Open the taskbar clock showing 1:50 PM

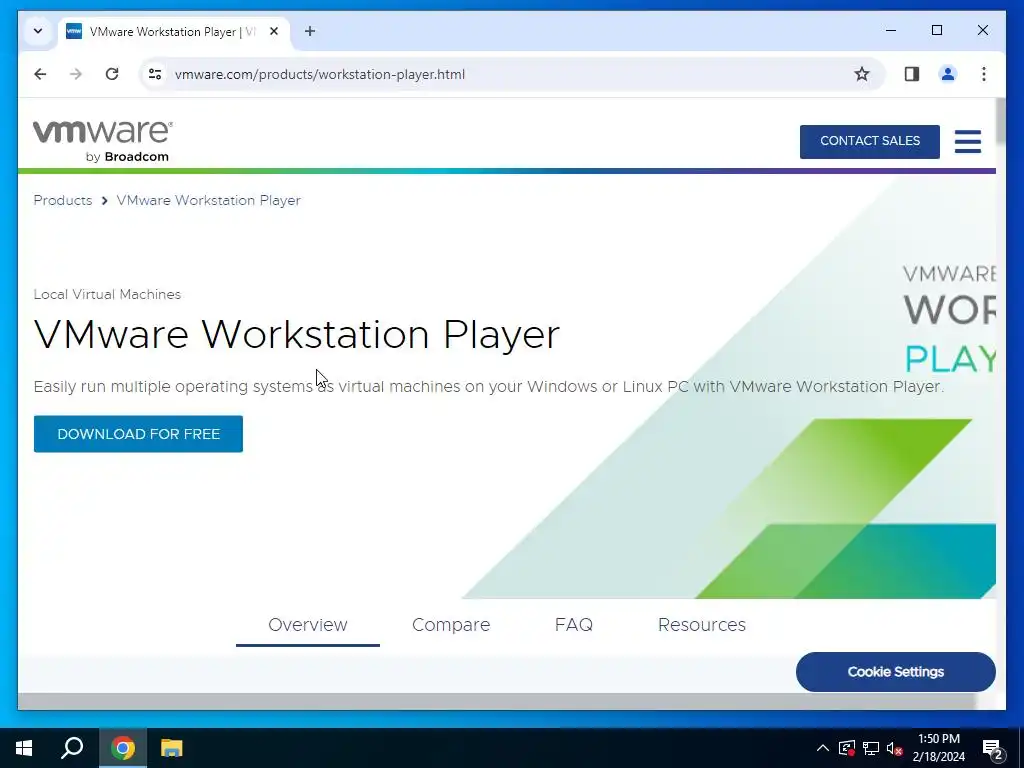938,748
